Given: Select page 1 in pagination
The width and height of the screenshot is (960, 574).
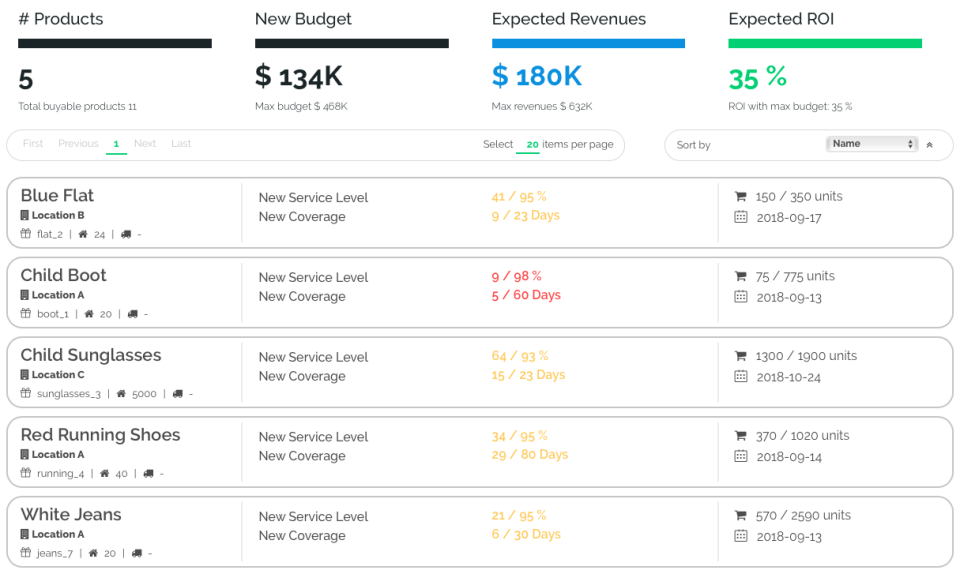Looking at the screenshot, I should coord(116,145).
